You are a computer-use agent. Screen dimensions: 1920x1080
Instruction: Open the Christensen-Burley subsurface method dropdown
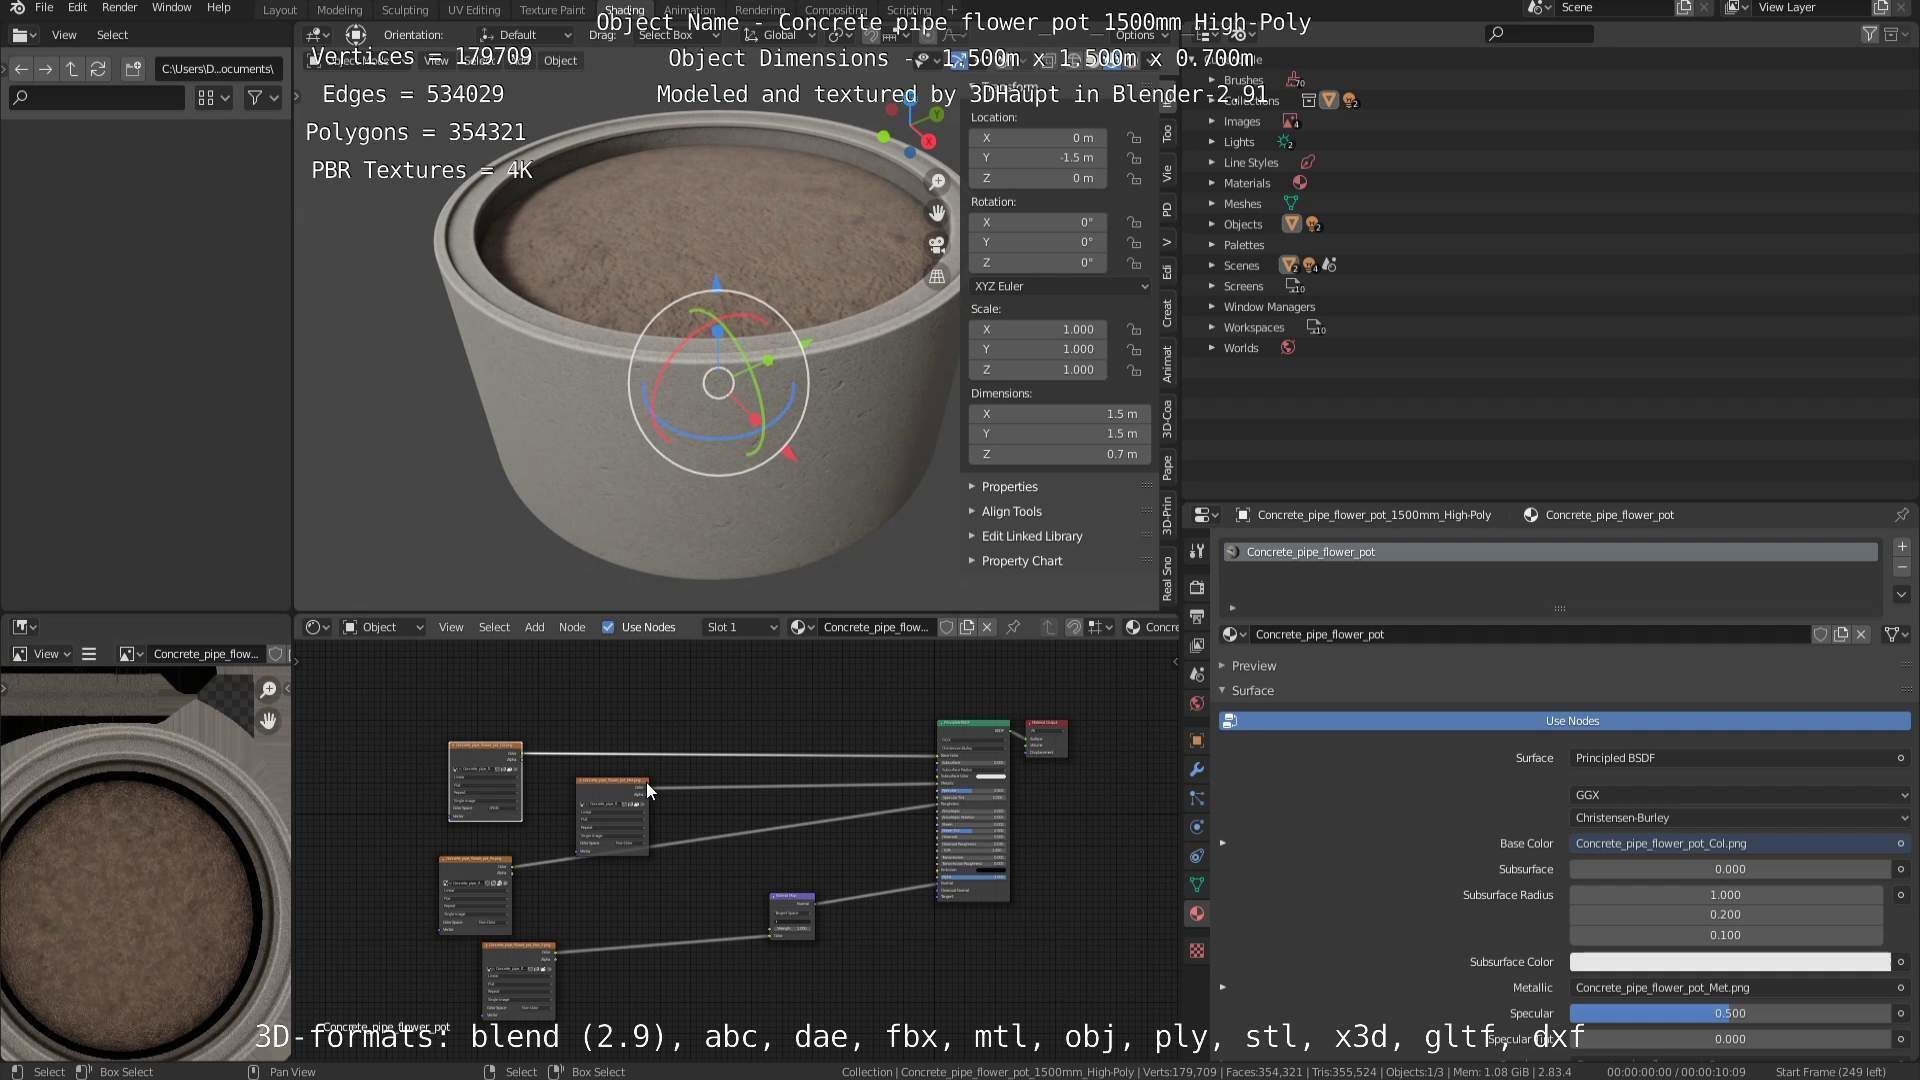(1740, 818)
